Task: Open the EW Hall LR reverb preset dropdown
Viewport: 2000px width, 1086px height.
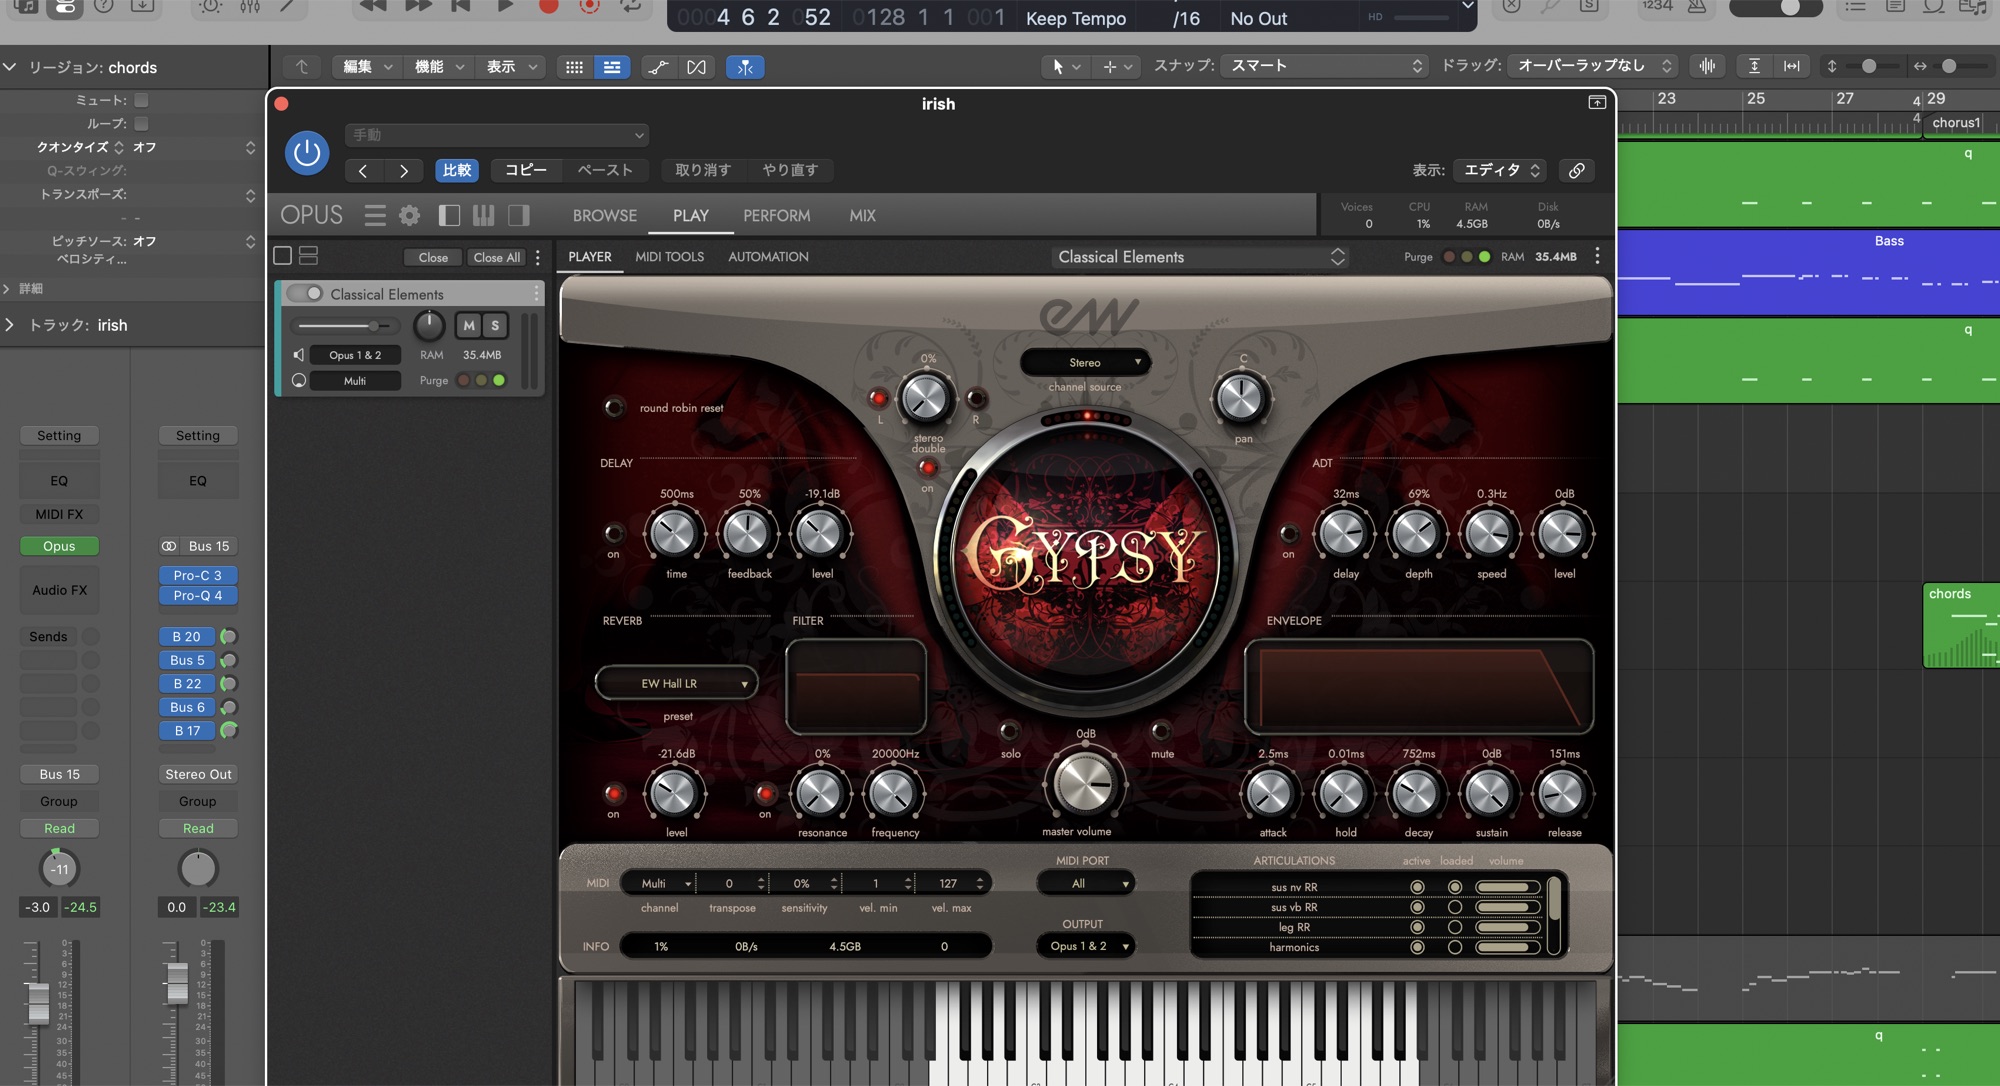Action: [677, 684]
